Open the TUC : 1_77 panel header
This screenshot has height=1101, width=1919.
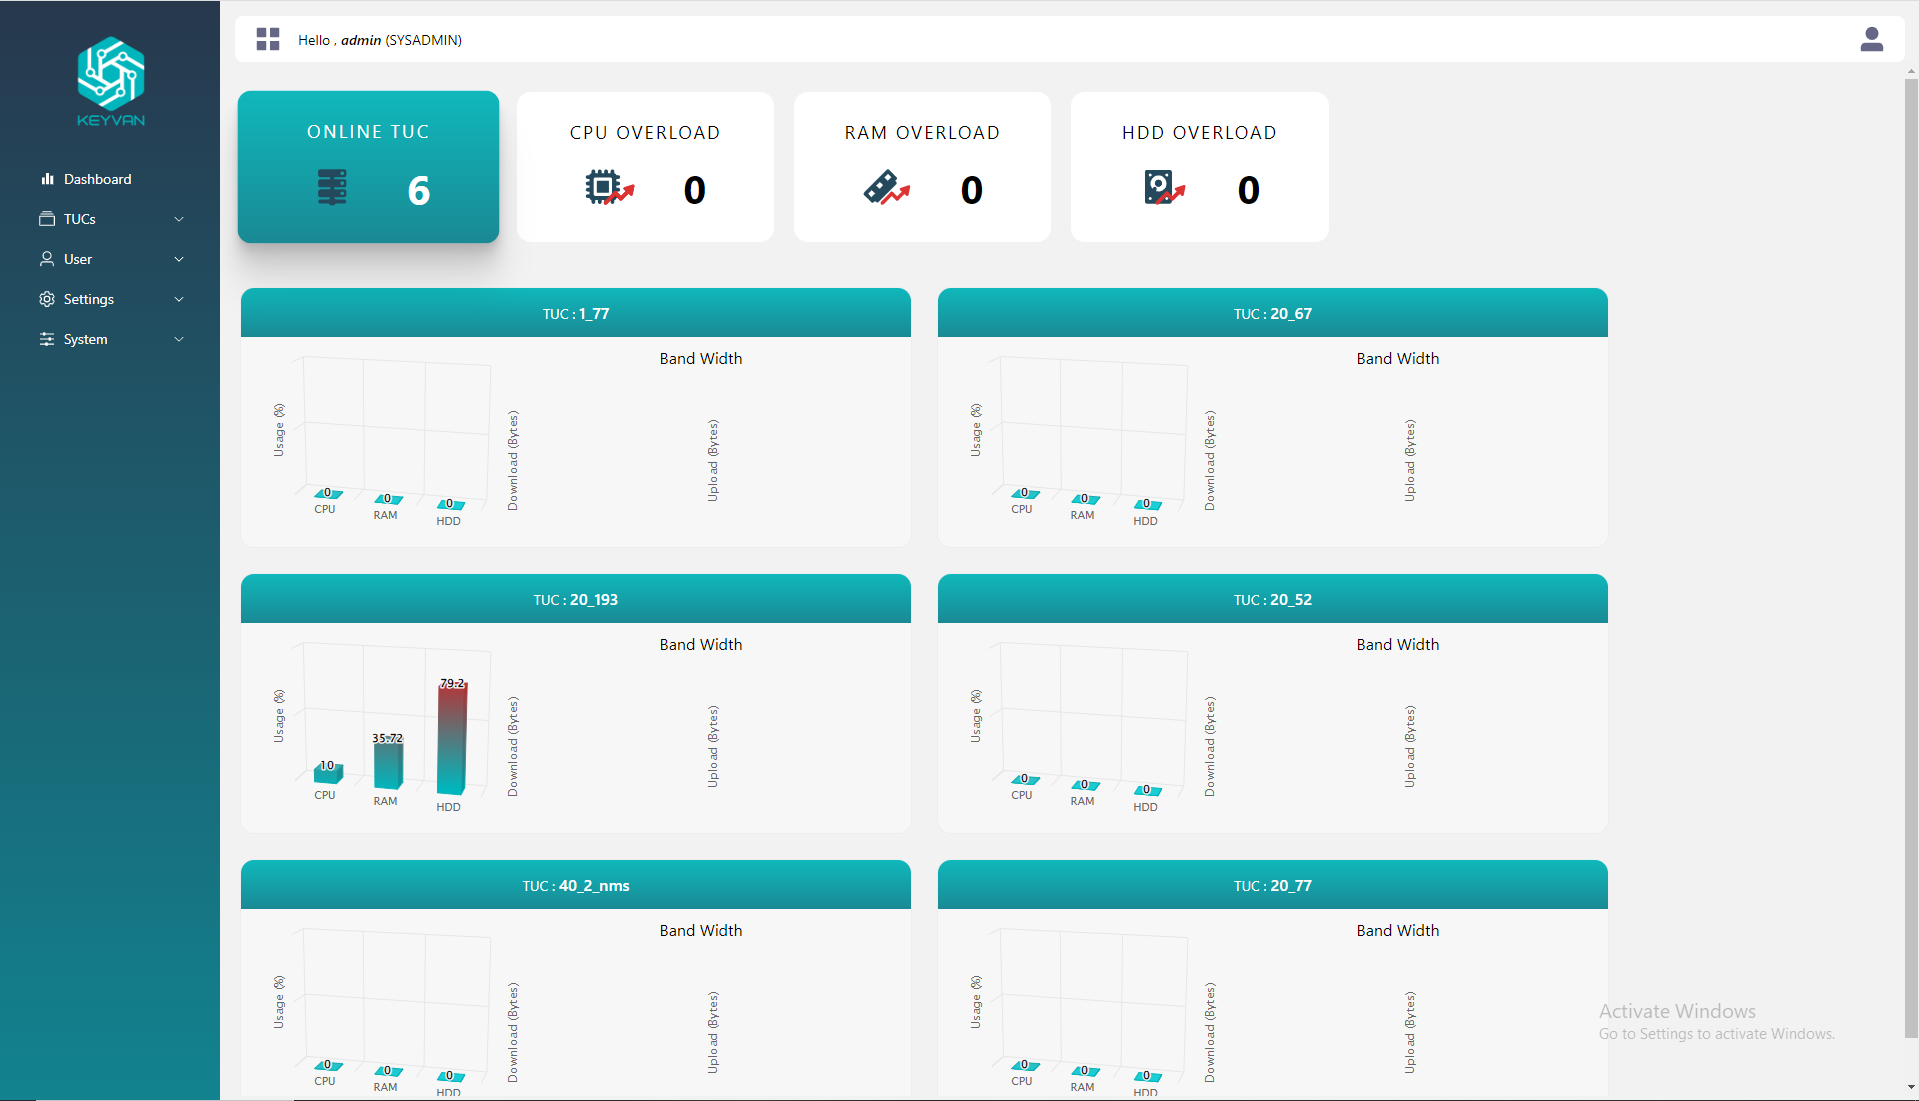coord(575,313)
